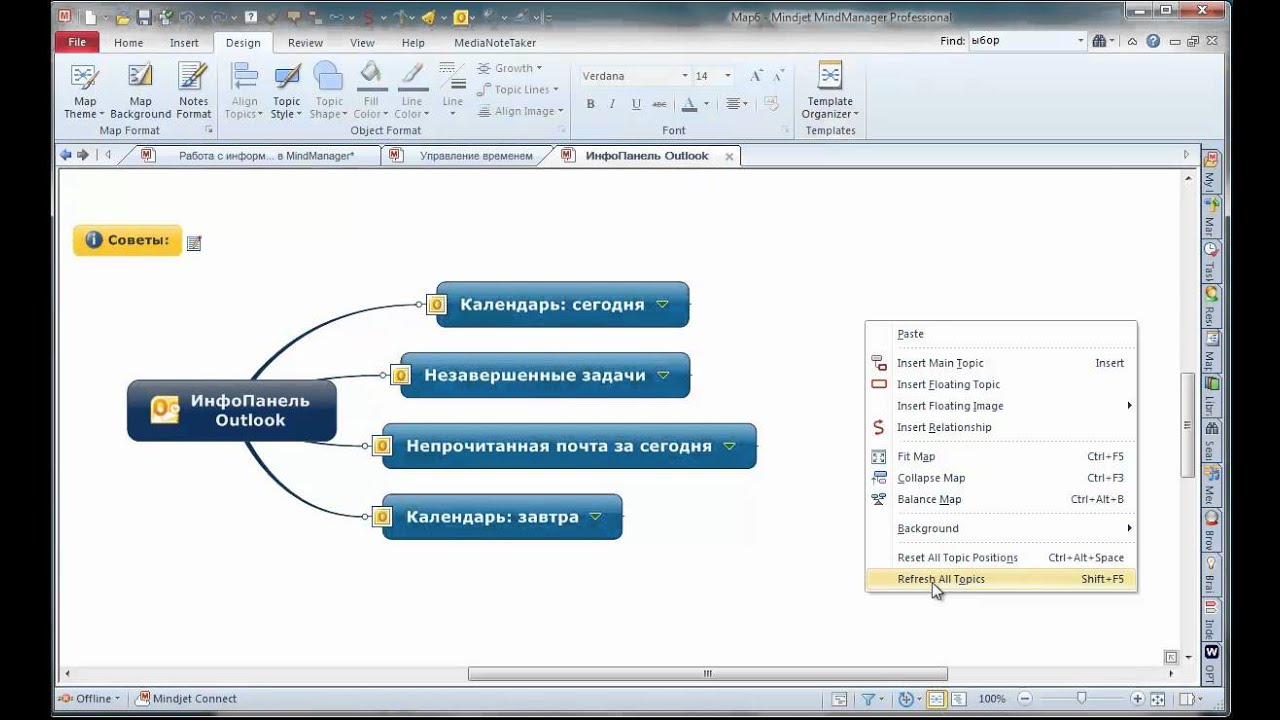
Task: Click the zoom out minus button
Action: point(1025,699)
